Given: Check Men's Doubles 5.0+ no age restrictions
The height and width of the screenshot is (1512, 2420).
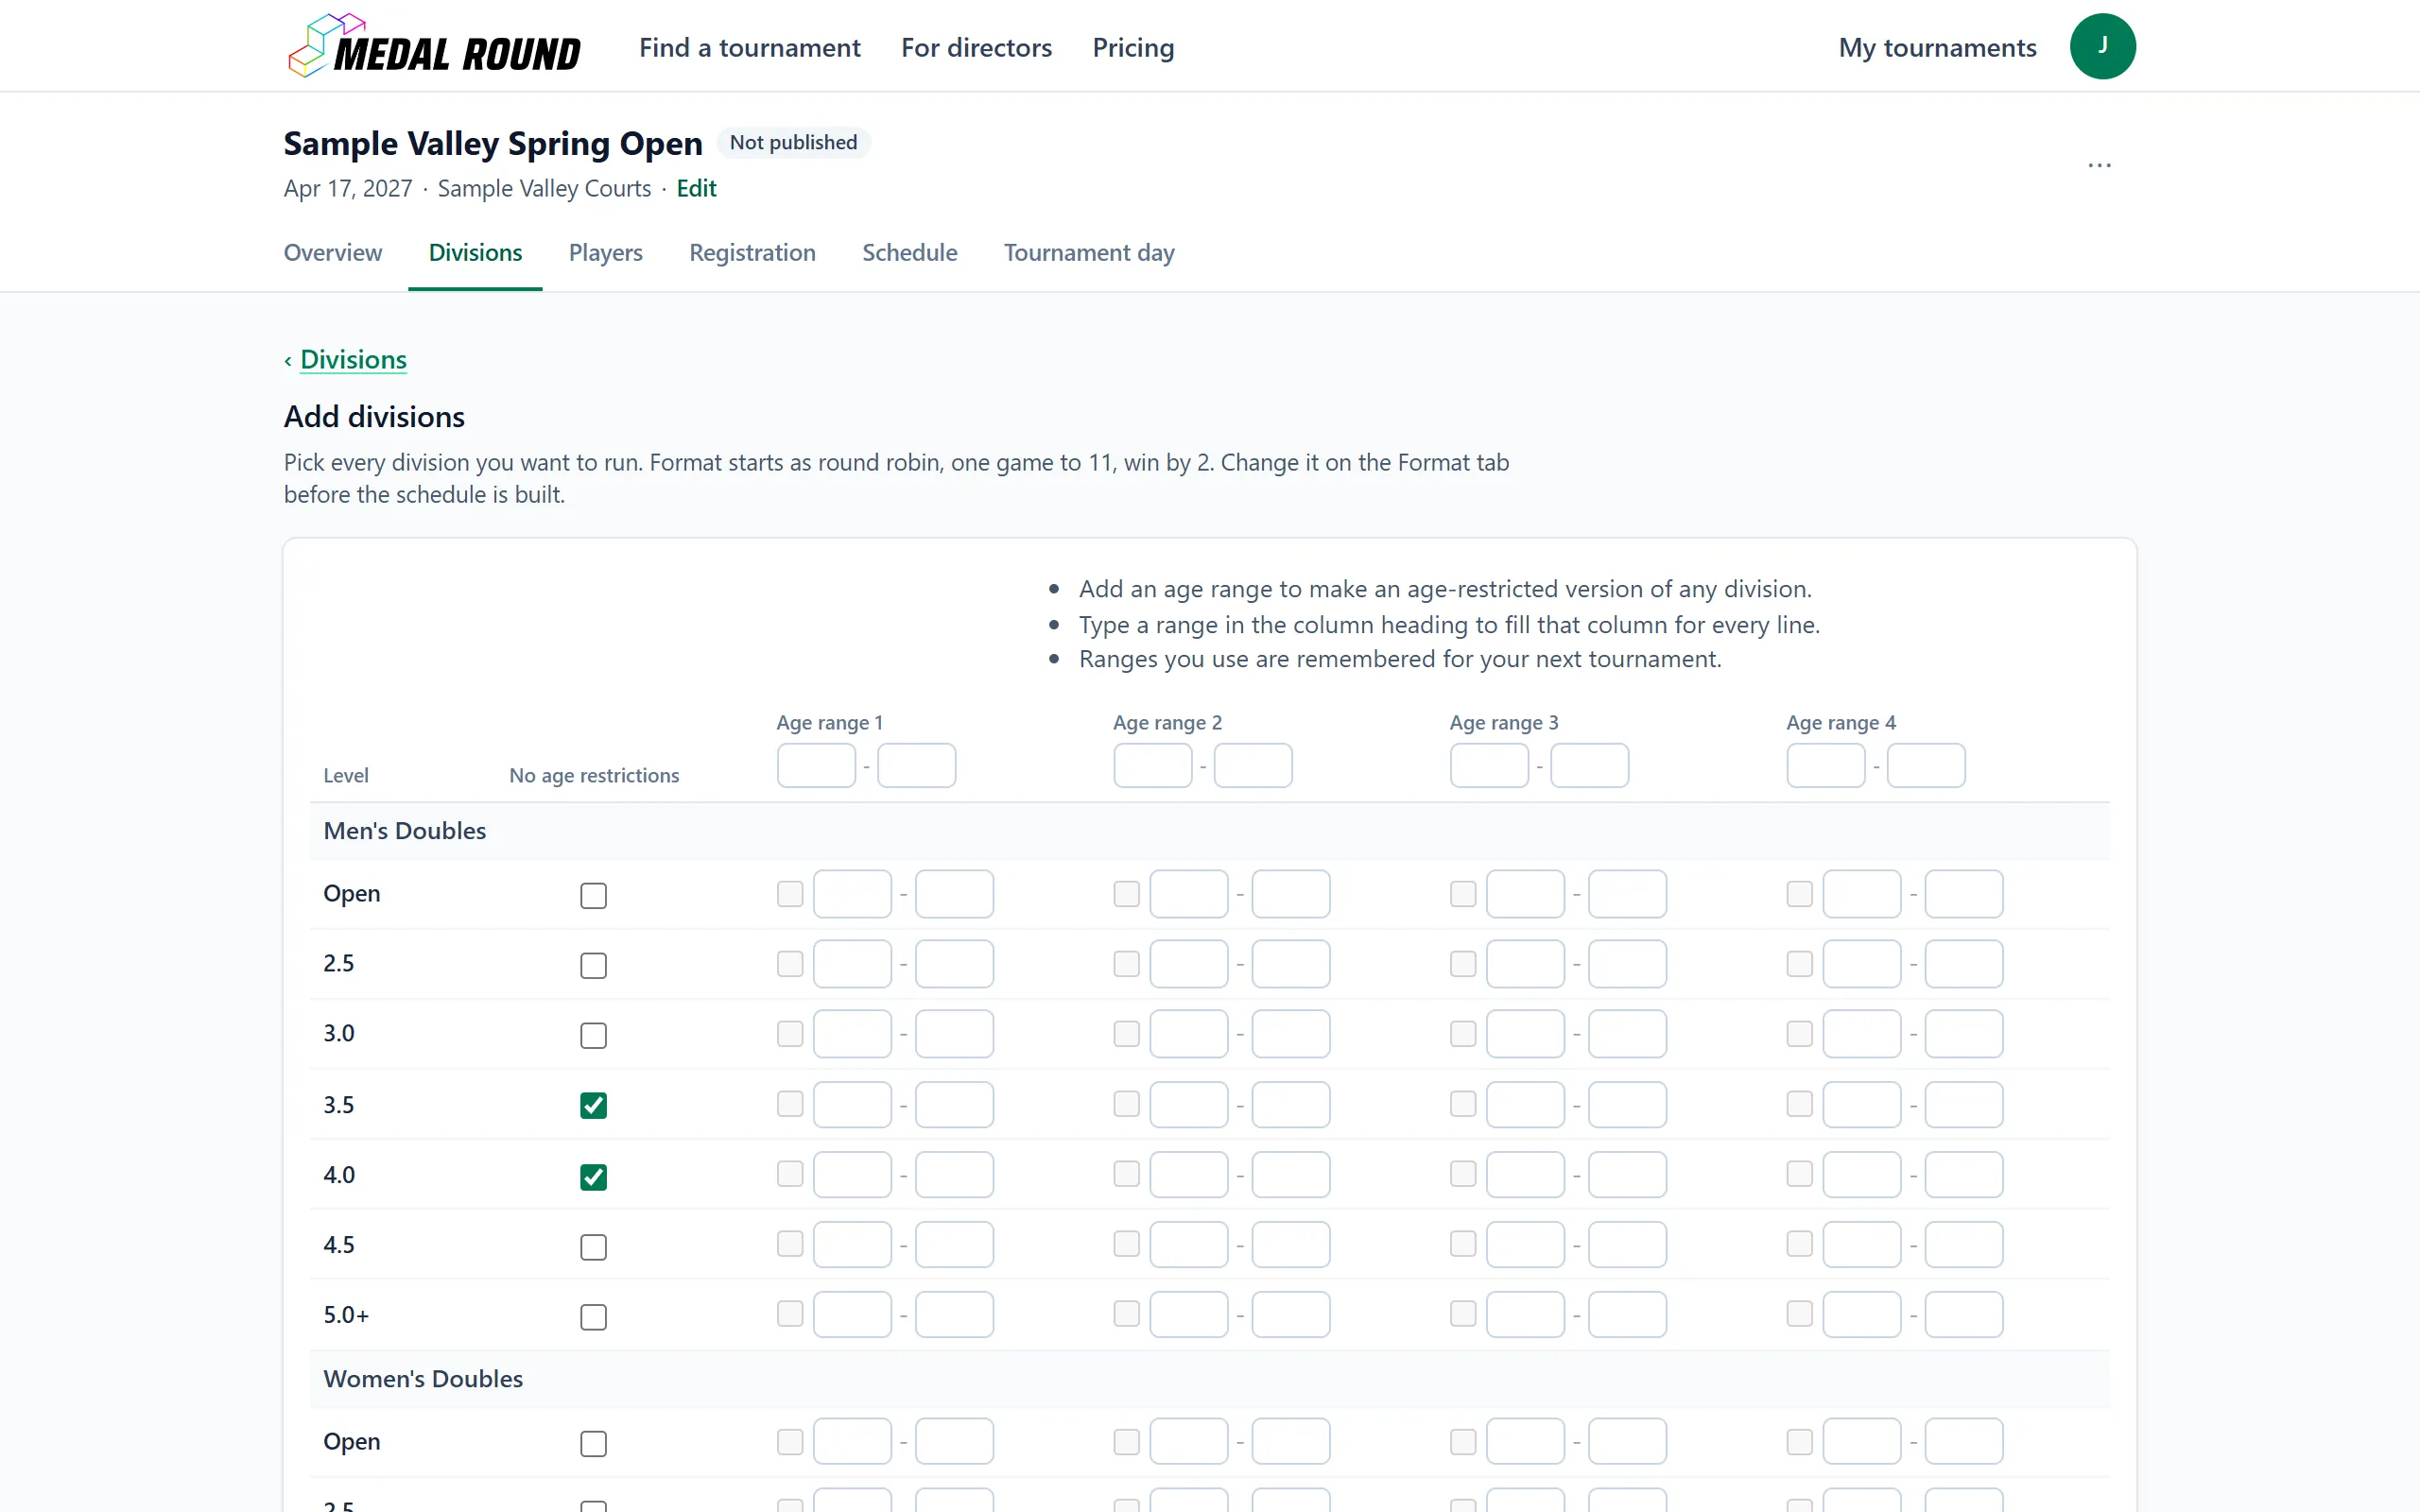Looking at the screenshot, I should point(593,1317).
